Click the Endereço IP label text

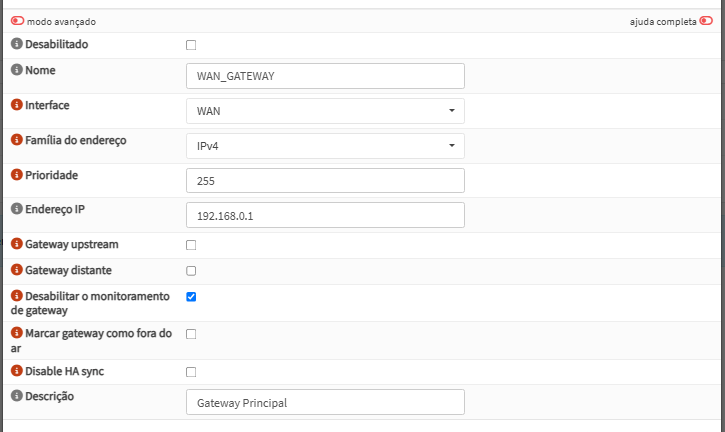(x=55, y=209)
